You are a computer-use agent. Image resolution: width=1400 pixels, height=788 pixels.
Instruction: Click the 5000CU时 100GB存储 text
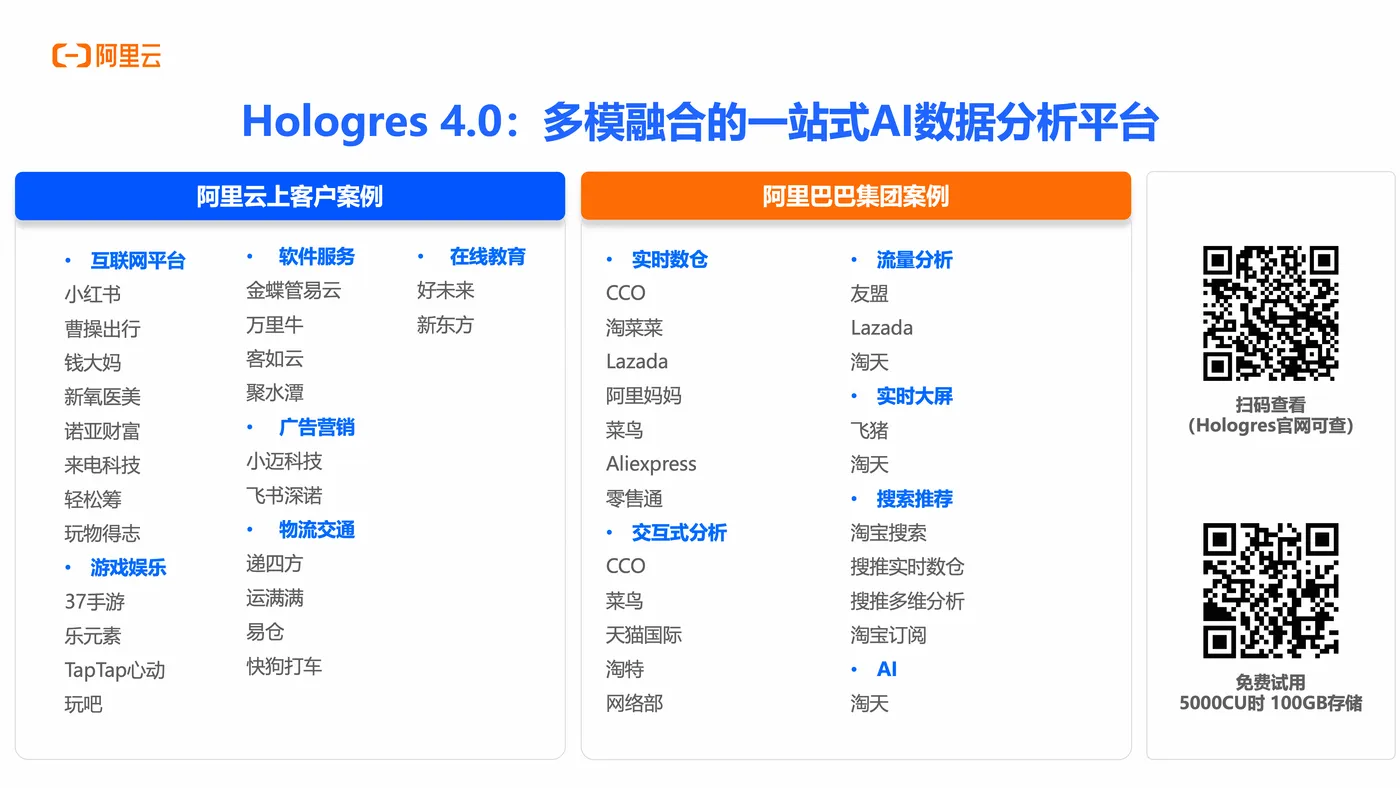coord(1270,703)
